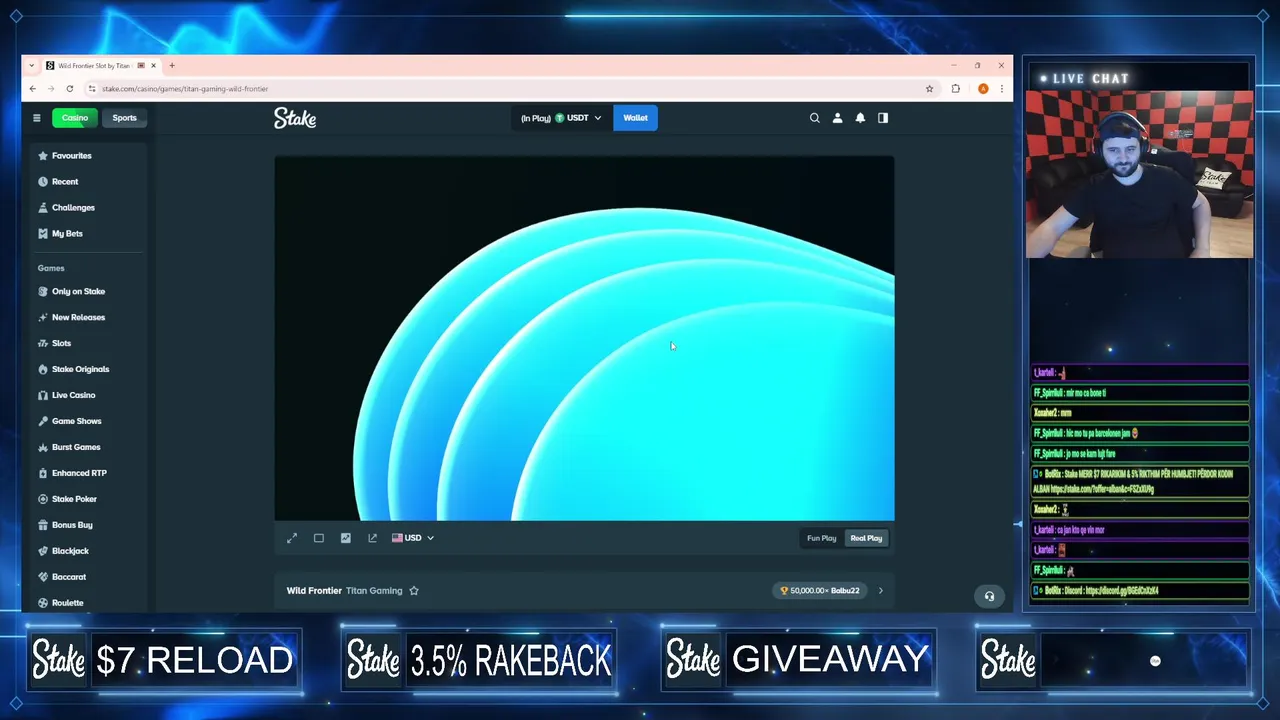
Task: Open the tab search dropdown arrow
Action: [31, 66]
